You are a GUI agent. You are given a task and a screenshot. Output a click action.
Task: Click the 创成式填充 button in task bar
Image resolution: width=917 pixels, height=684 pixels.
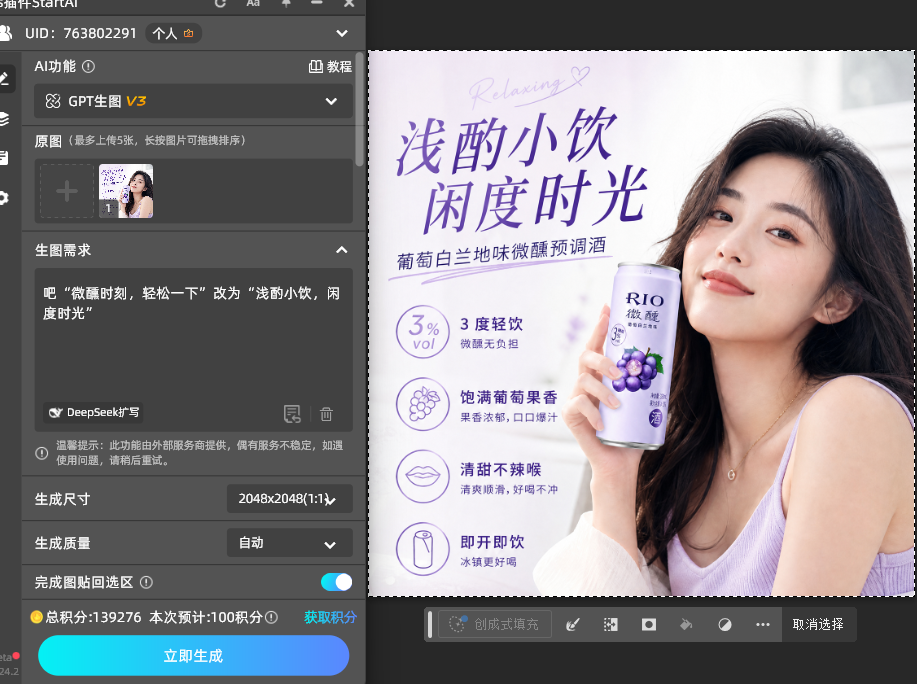495,624
